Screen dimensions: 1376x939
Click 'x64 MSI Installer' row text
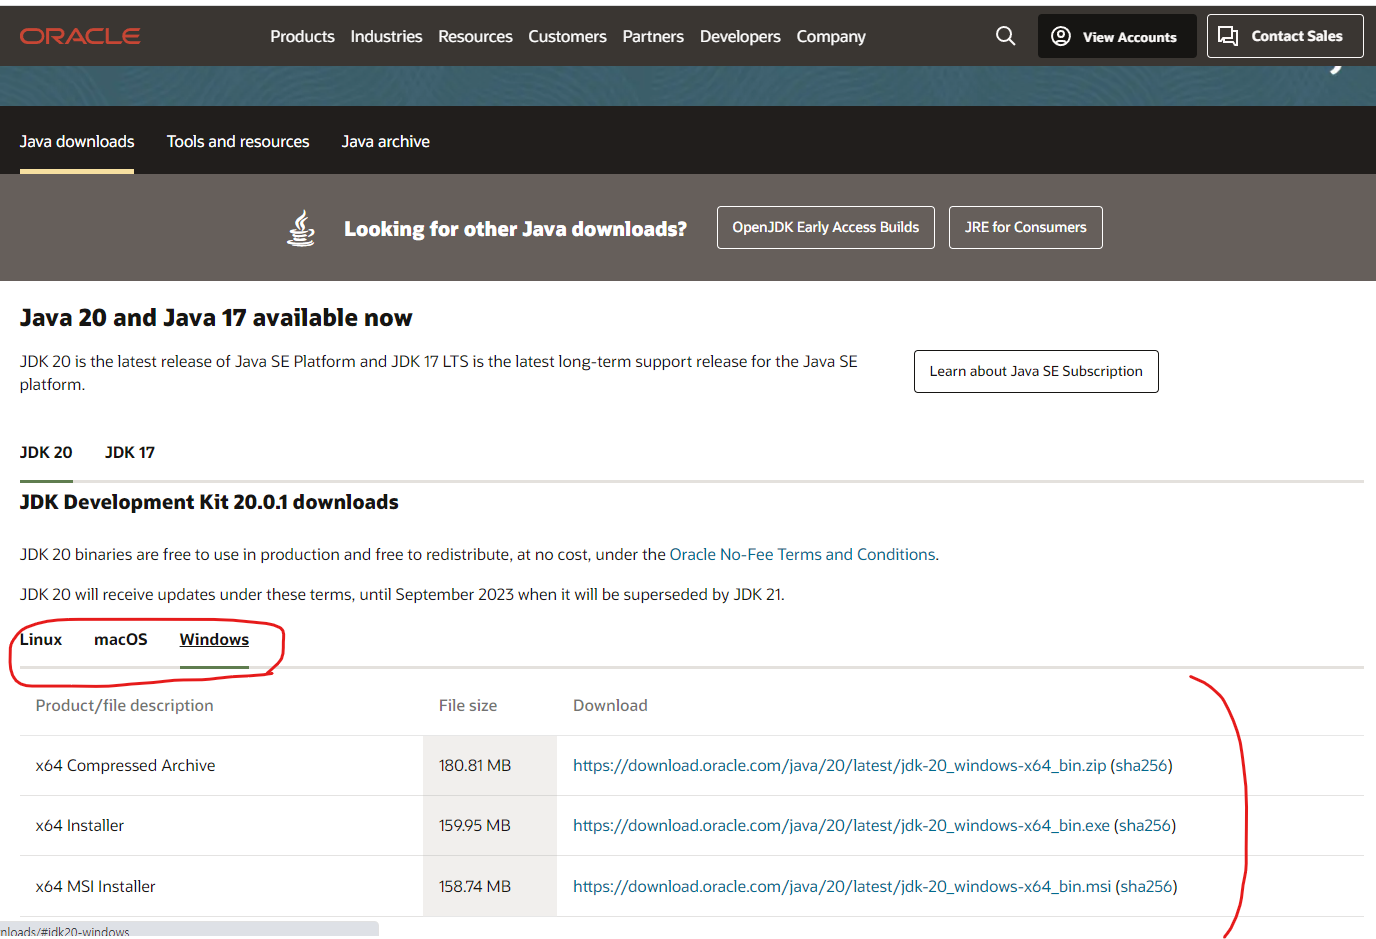point(95,886)
